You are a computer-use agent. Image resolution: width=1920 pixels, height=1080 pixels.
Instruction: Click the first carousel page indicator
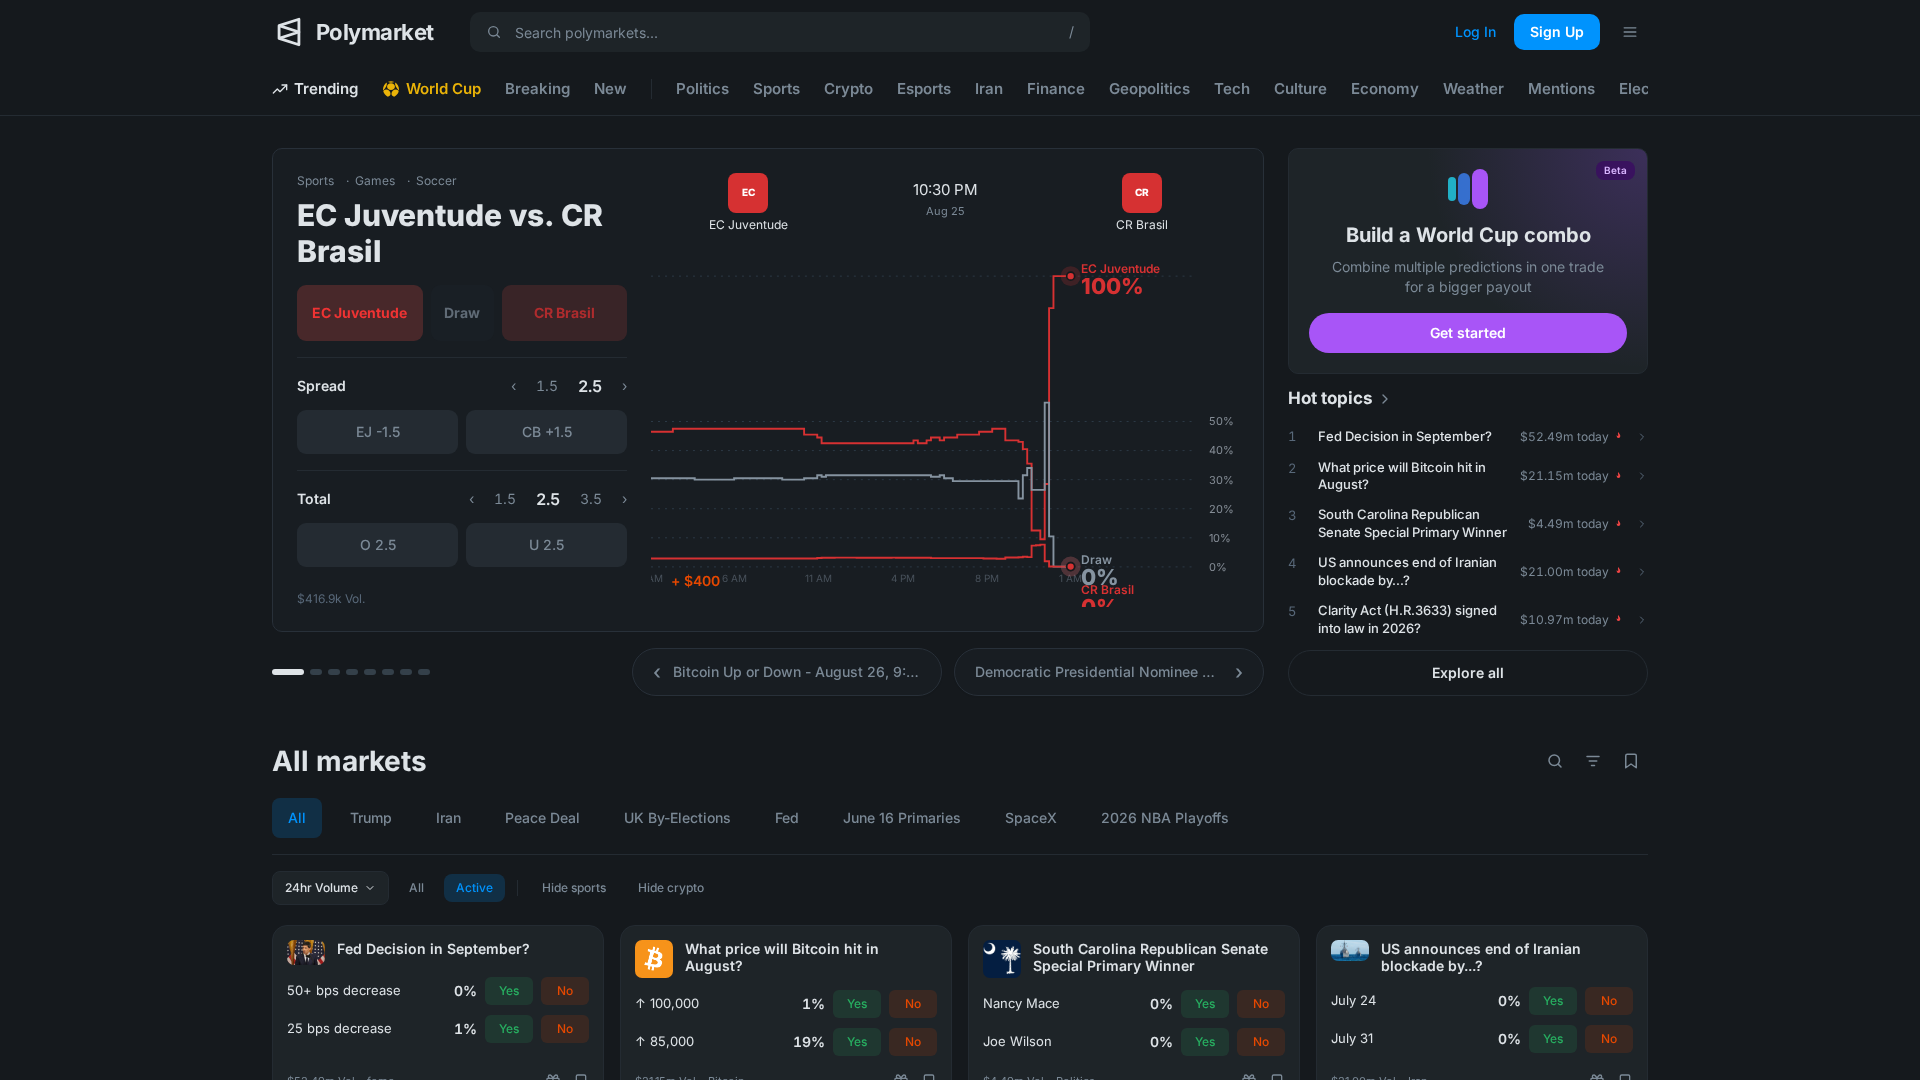pyautogui.click(x=288, y=672)
